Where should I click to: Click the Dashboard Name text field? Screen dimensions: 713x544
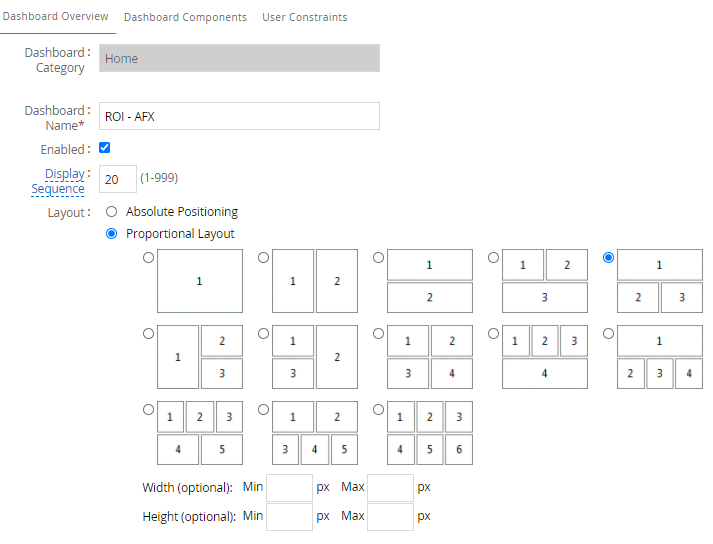tap(239, 116)
